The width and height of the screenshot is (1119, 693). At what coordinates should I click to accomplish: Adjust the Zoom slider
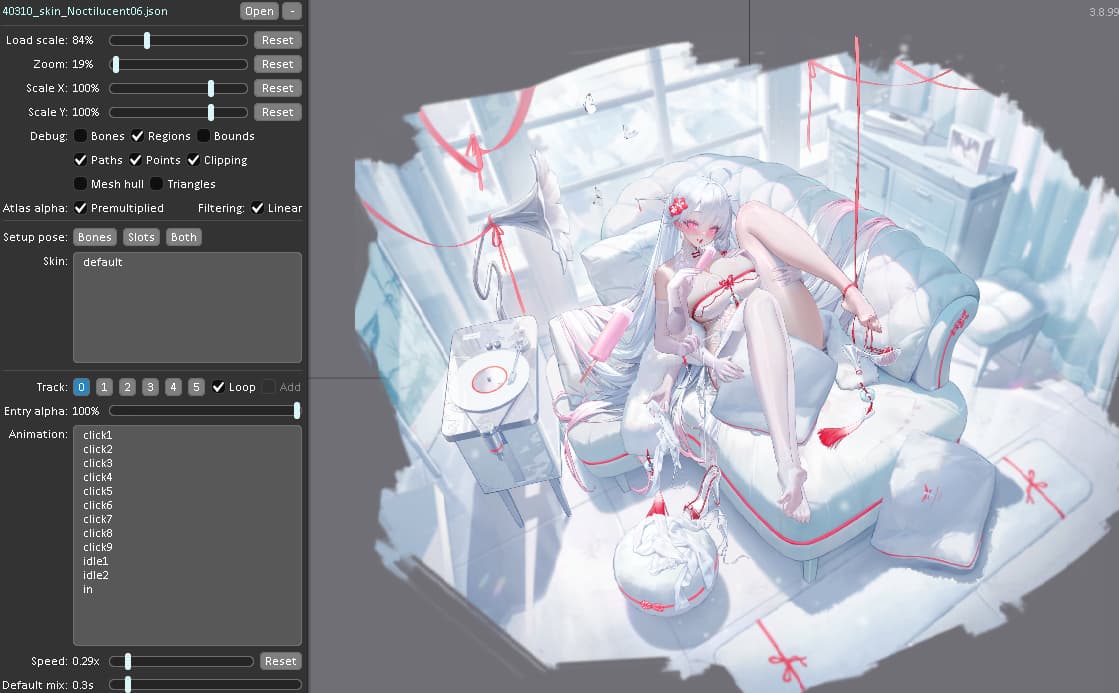pos(178,64)
